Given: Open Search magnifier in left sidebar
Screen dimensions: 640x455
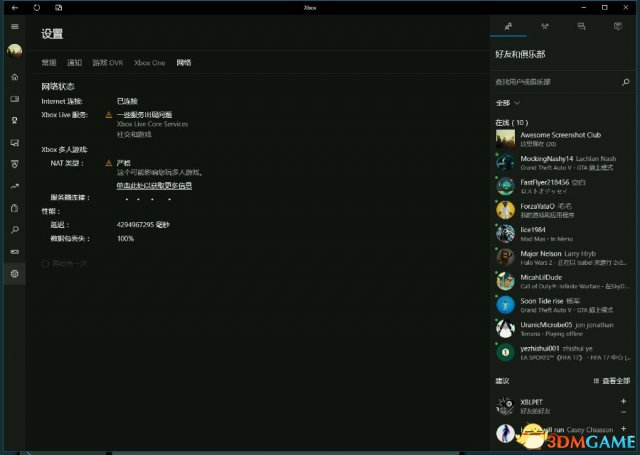Looking at the screenshot, I should pyautogui.click(x=15, y=230).
